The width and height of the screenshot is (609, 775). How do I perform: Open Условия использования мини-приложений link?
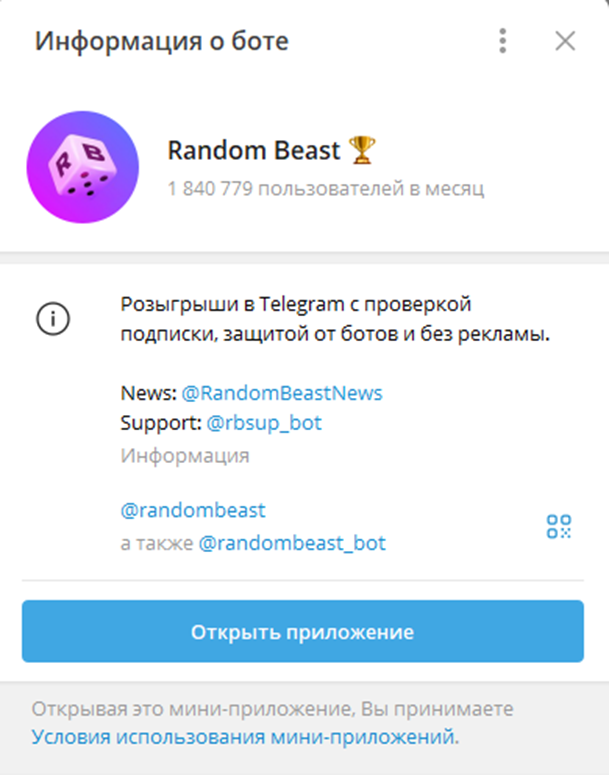click(245, 737)
